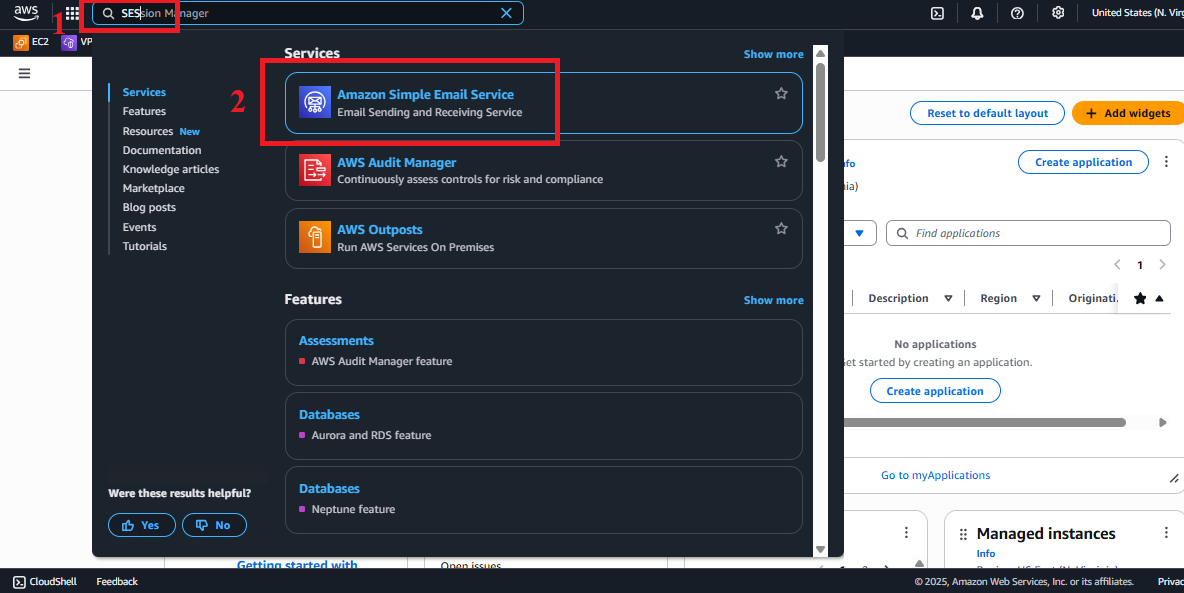Clear the search box with X

click(x=506, y=13)
